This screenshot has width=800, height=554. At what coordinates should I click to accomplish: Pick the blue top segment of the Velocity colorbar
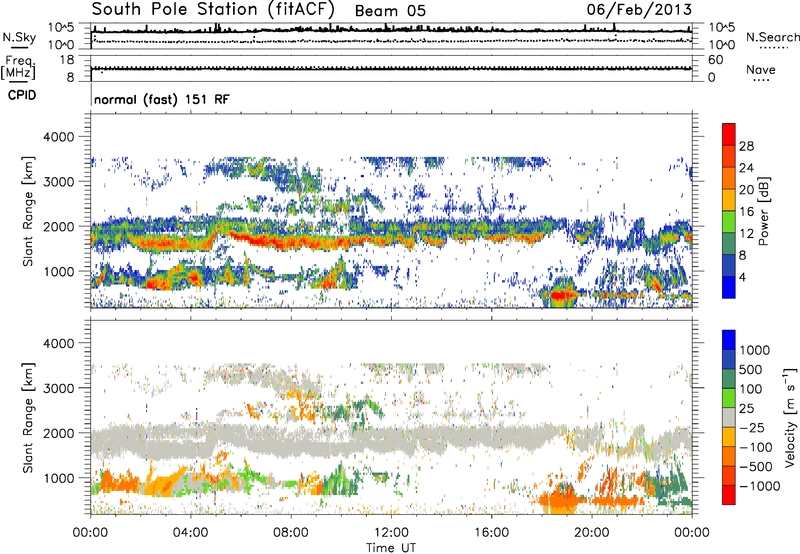pyautogui.click(x=729, y=340)
